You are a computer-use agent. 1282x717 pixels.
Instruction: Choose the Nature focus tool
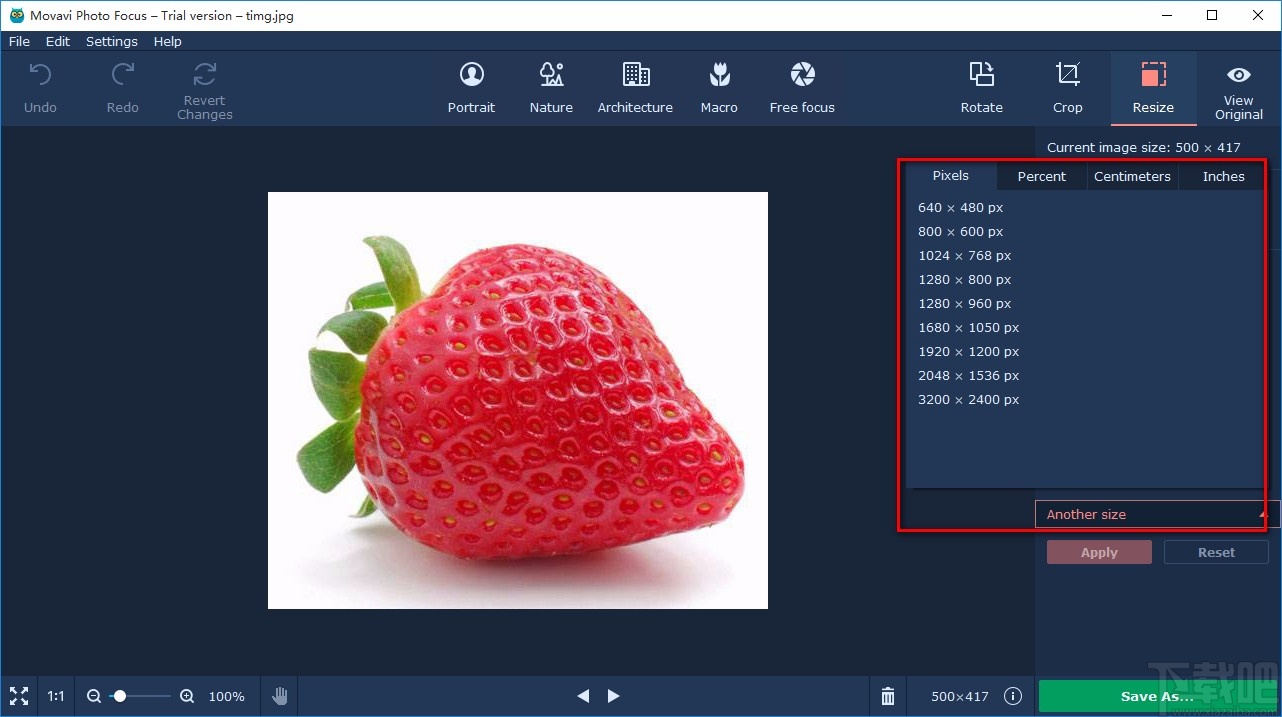[551, 75]
